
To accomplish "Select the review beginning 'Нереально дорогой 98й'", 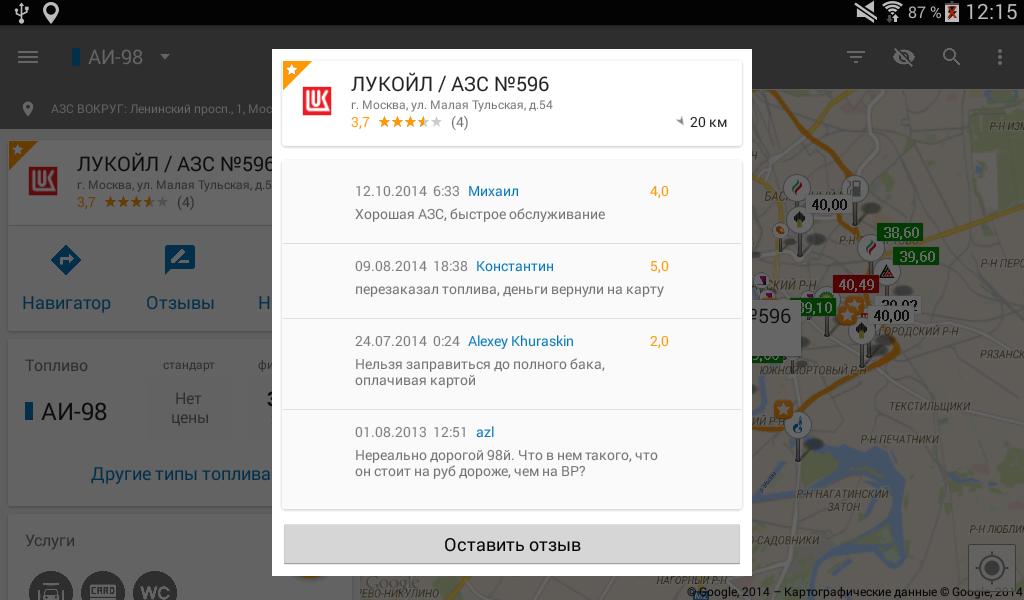I will click(x=506, y=463).
